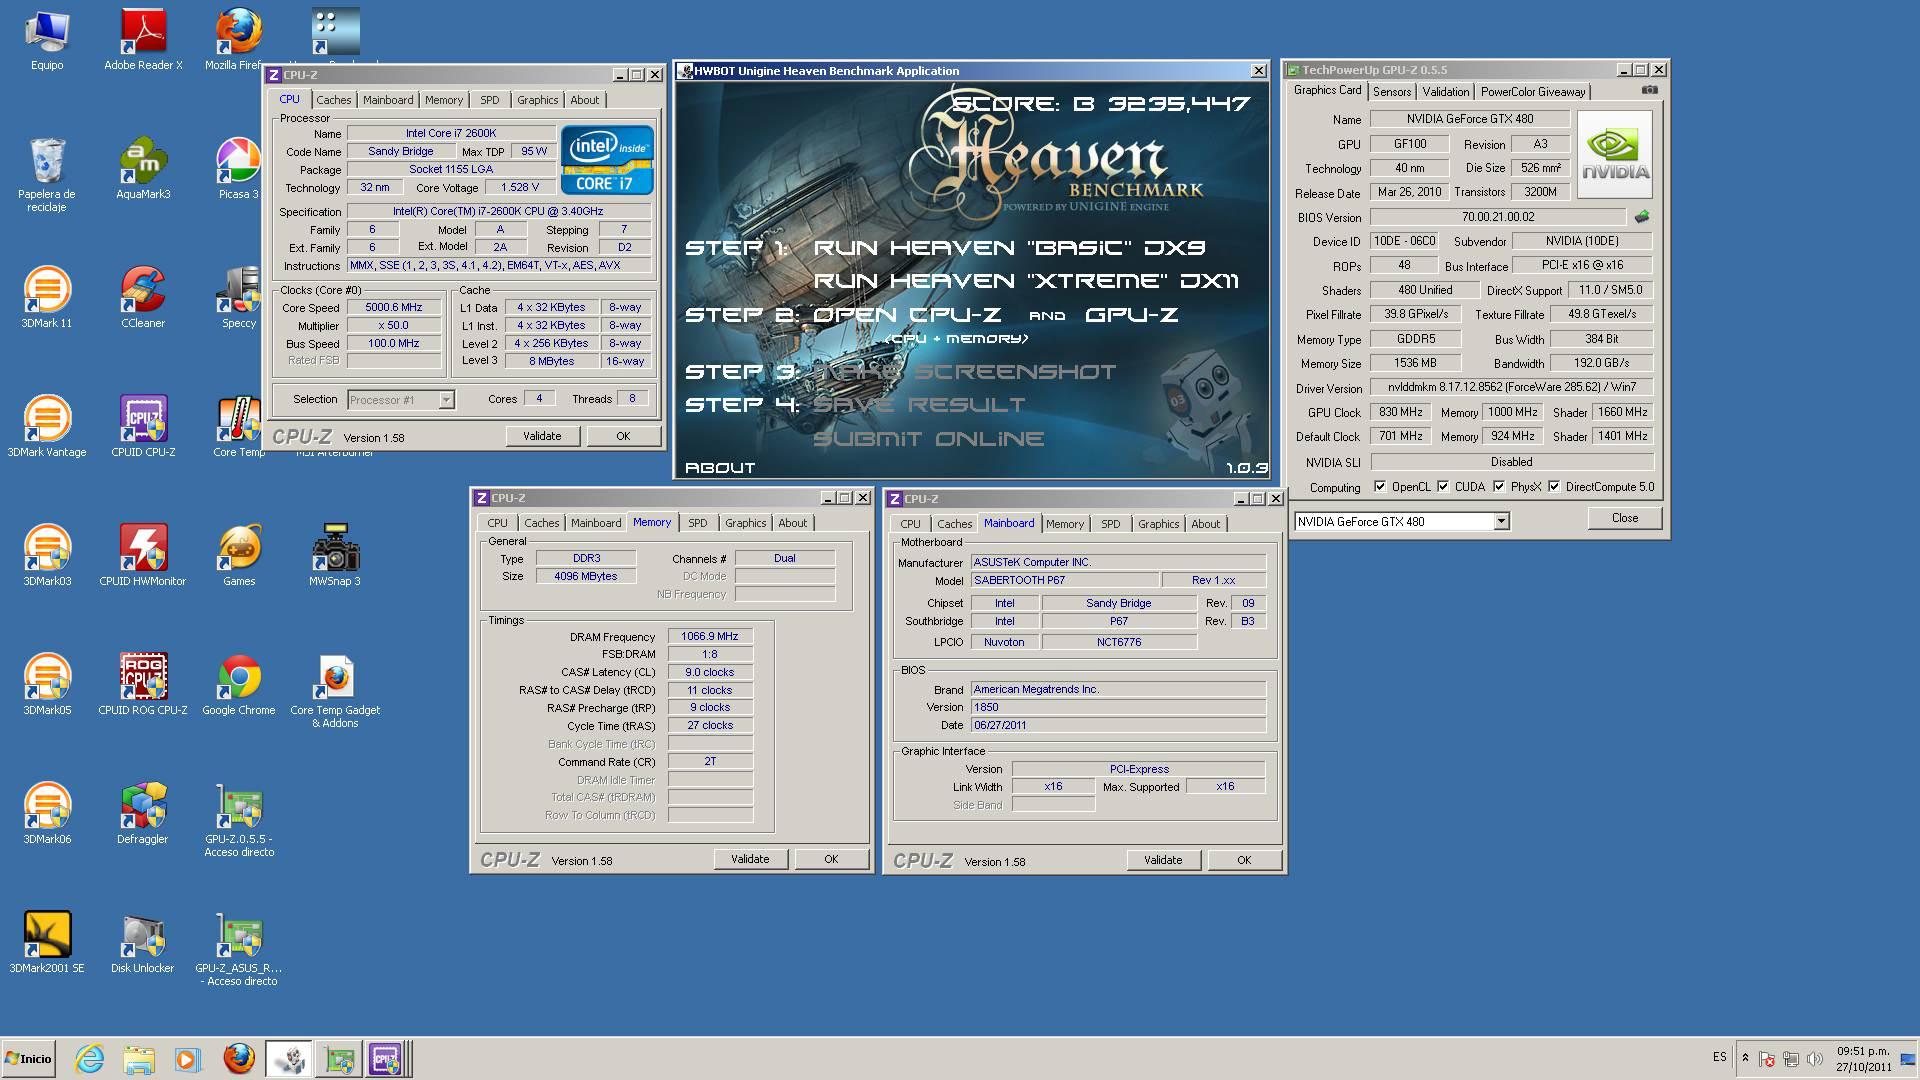Click Validate in the Mainboard CPU-Z window
The height and width of the screenshot is (1080, 1920).
[x=1163, y=860]
